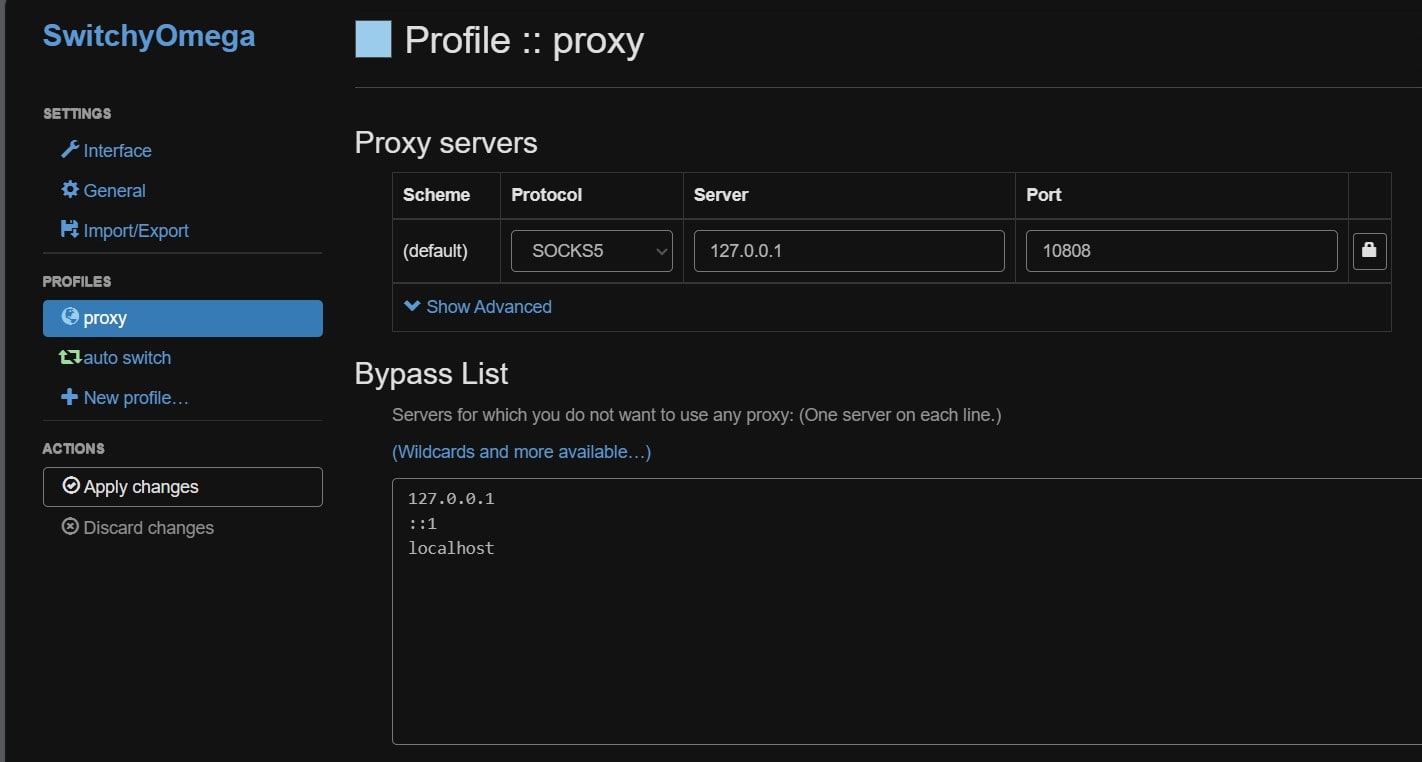Screen dimensions: 1422x762
Task: Click the chevron icon beside Show Advanced
Action: (x=412, y=306)
